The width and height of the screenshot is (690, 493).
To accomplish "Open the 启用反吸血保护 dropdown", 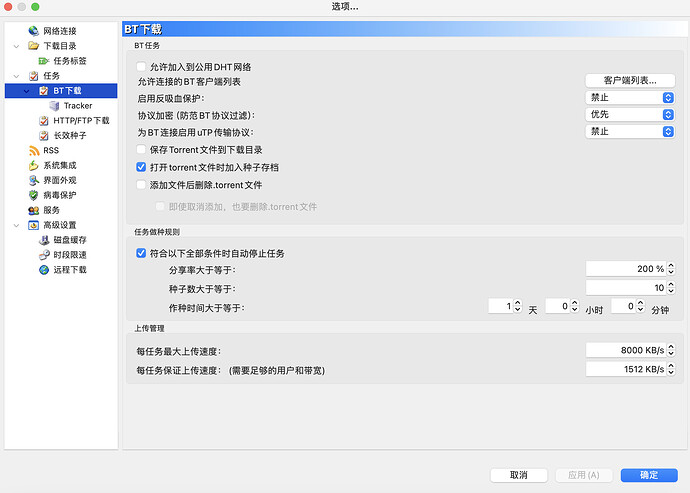I will (629, 98).
